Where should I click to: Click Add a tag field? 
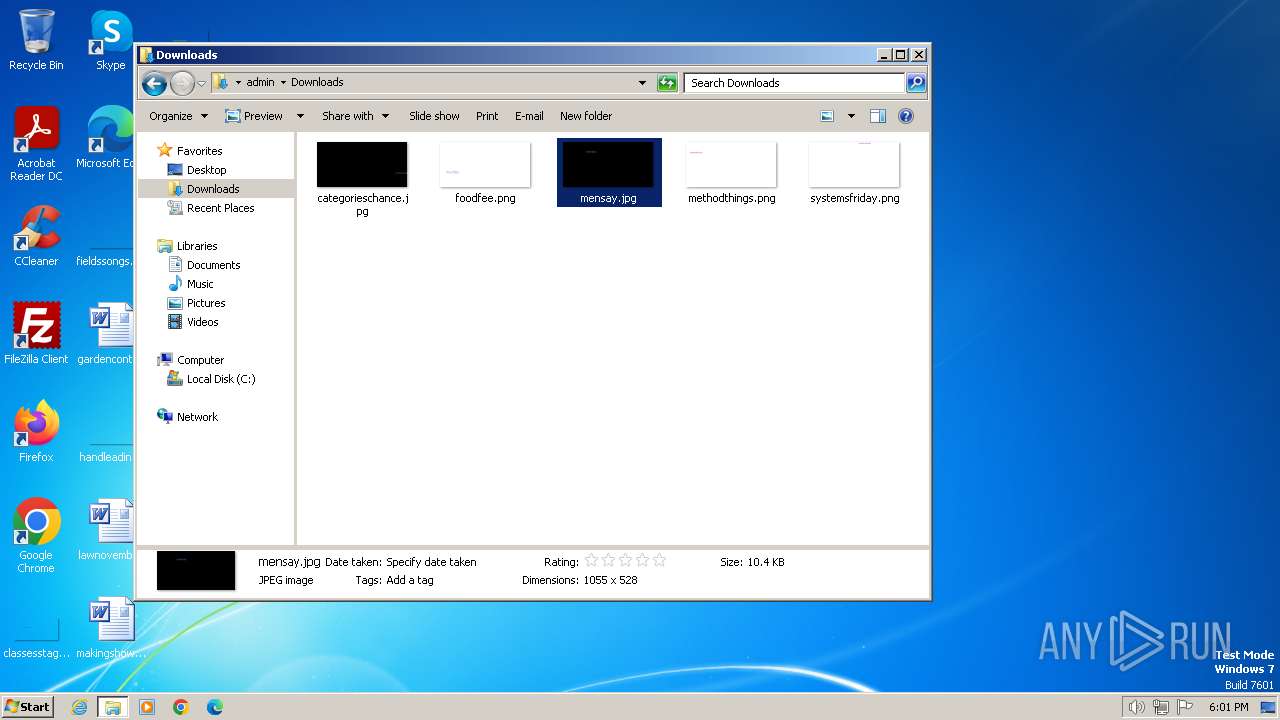[x=410, y=580]
